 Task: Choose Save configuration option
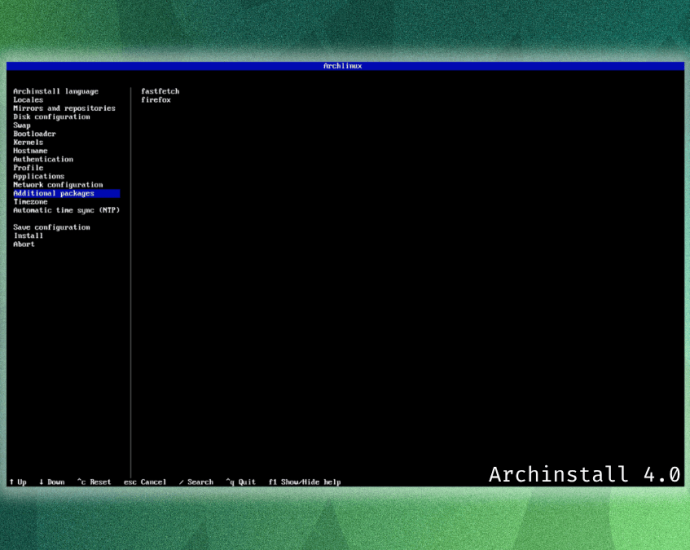tap(51, 227)
